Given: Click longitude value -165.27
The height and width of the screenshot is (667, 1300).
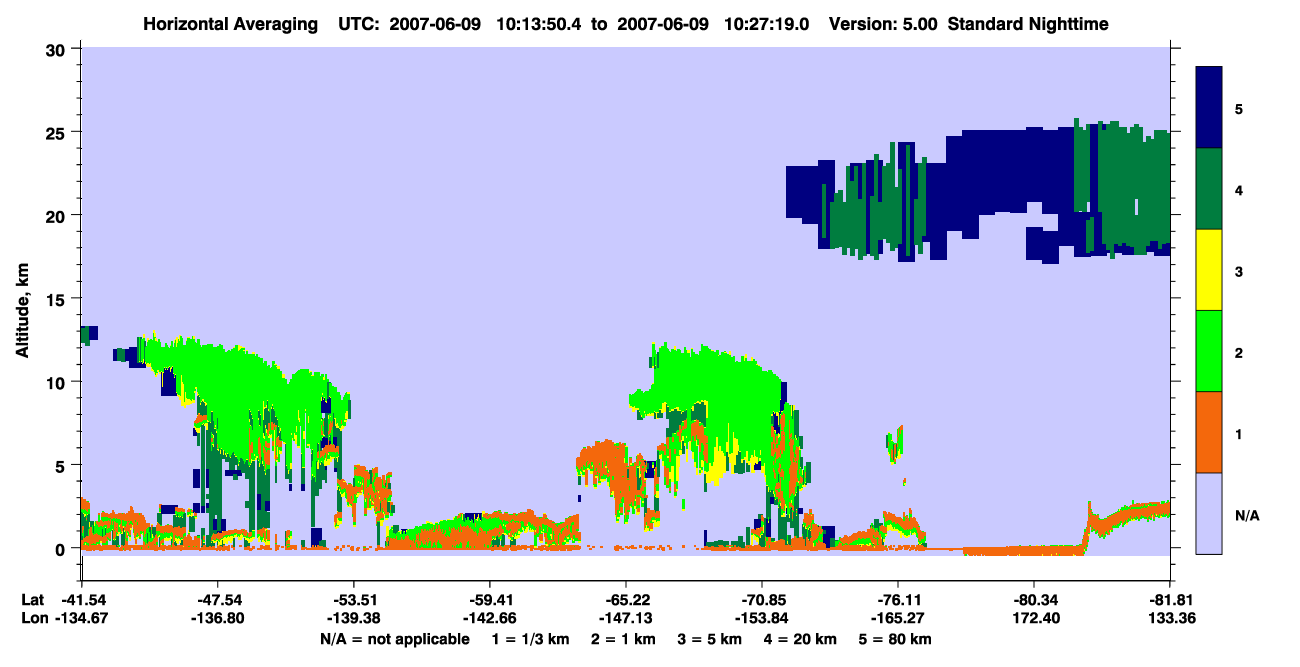Looking at the screenshot, I should click(898, 619).
